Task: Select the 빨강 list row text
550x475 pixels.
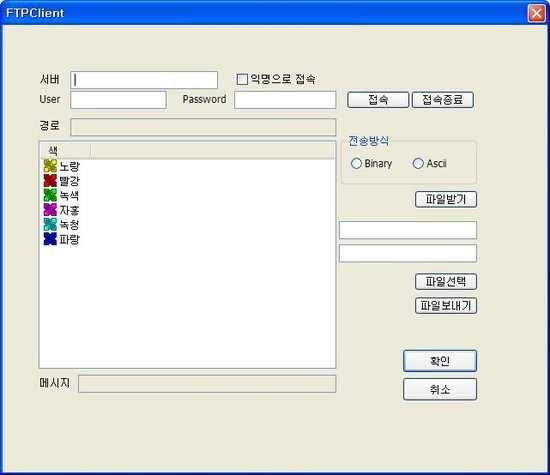Action: tap(69, 181)
